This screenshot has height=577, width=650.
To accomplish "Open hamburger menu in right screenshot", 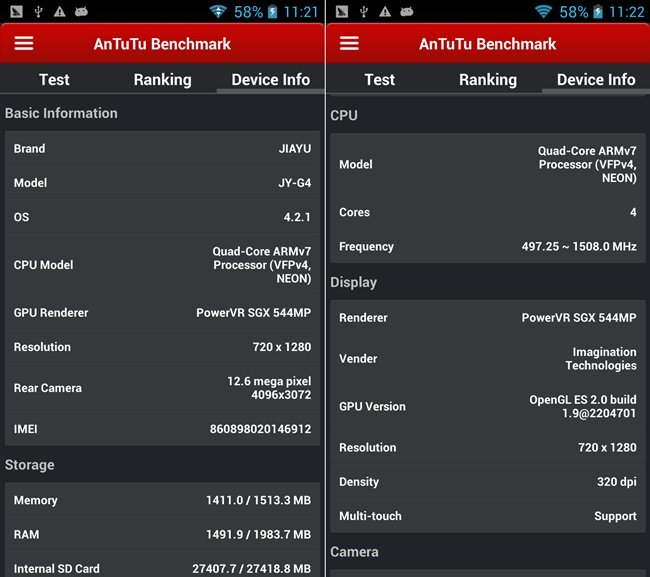I will [x=349, y=43].
